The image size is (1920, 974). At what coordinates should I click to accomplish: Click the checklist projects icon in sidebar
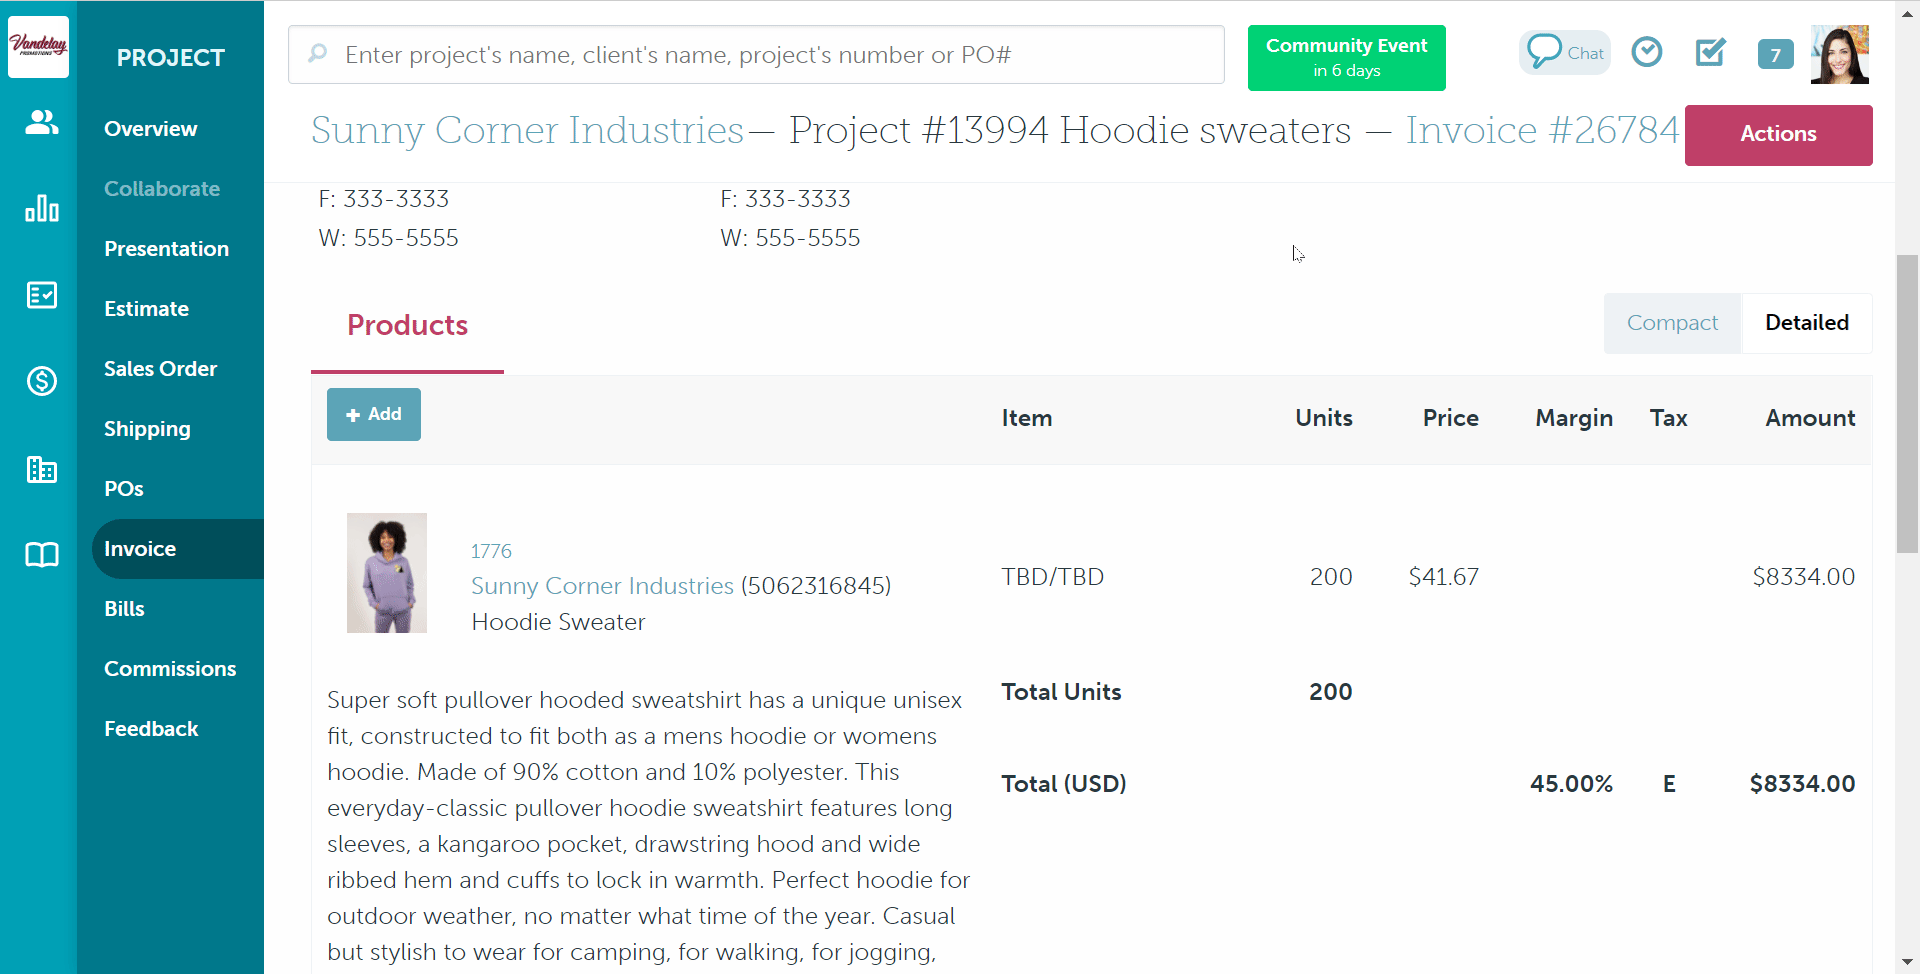[x=41, y=295]
